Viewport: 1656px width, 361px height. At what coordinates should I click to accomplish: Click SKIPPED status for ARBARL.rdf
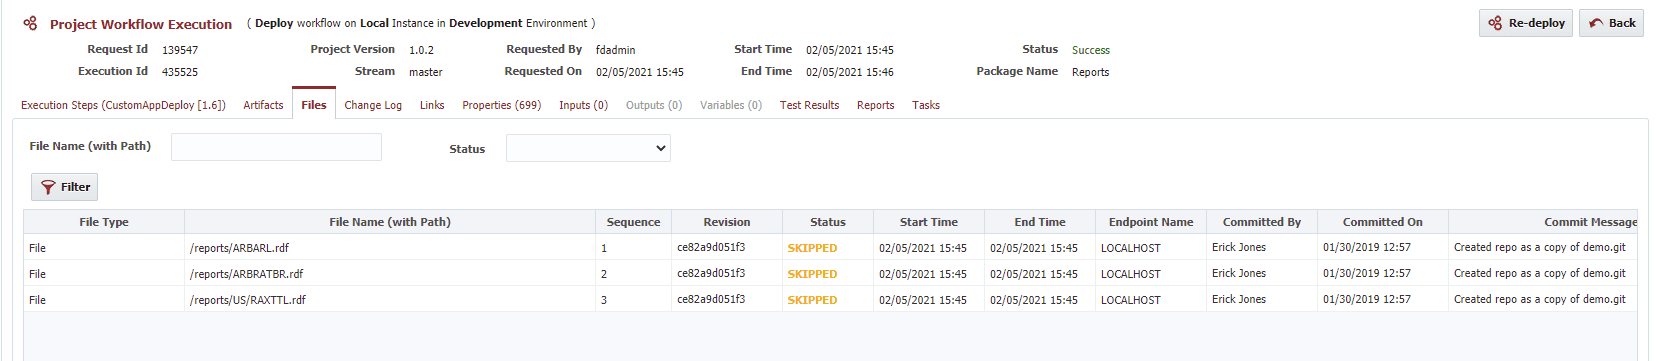(812, 248)
